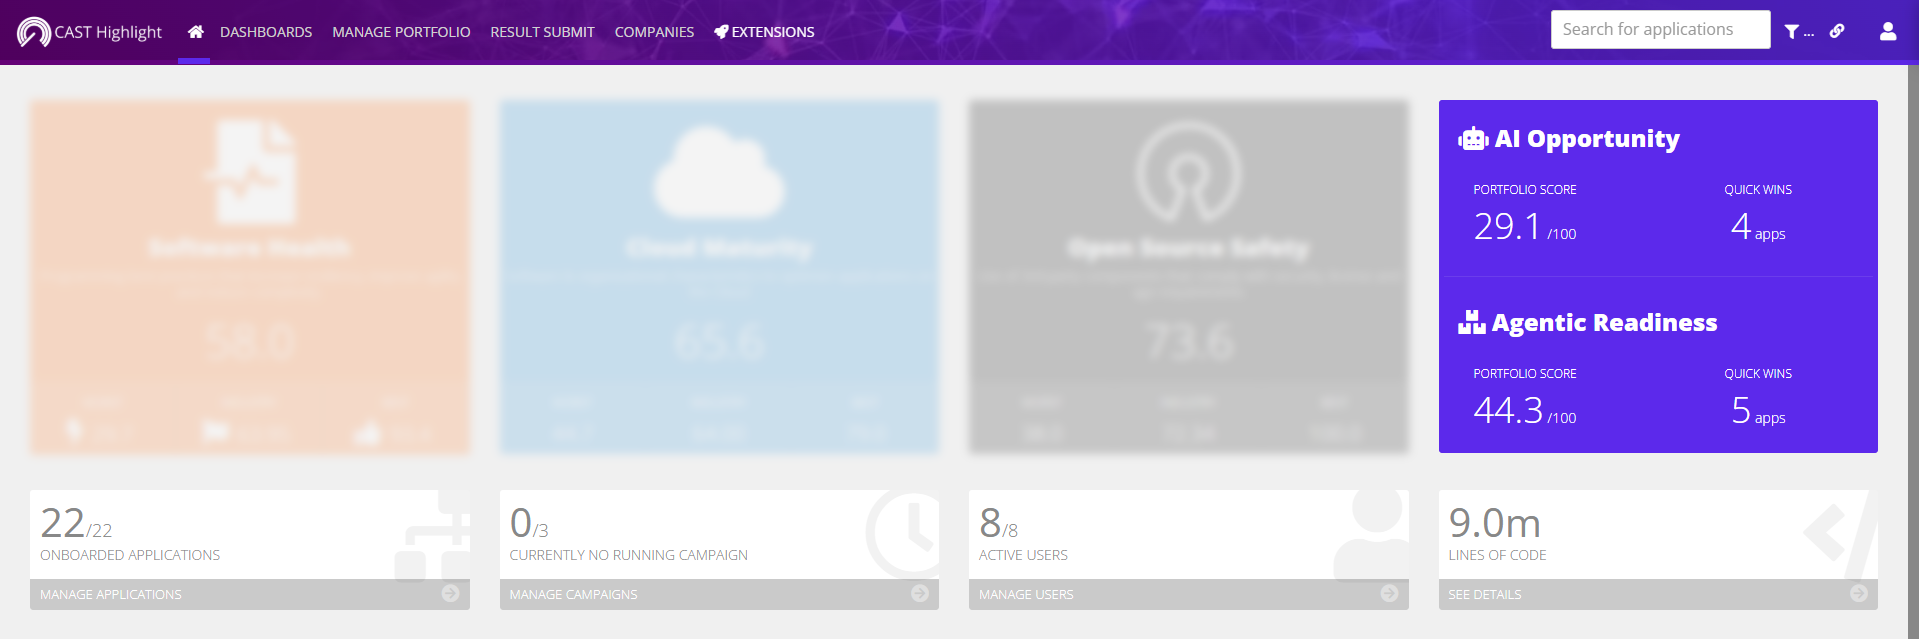Open the COMPANIES menu
The height and width of the screenshot is (639, 1919).
point(654,32)
